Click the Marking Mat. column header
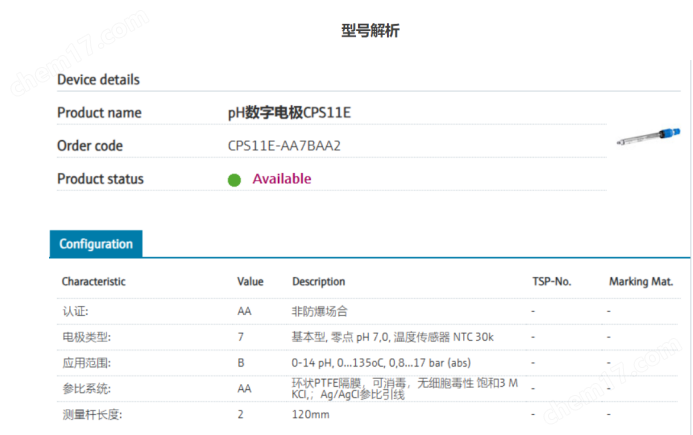This screenshot has height=435, width=693. 641,281
